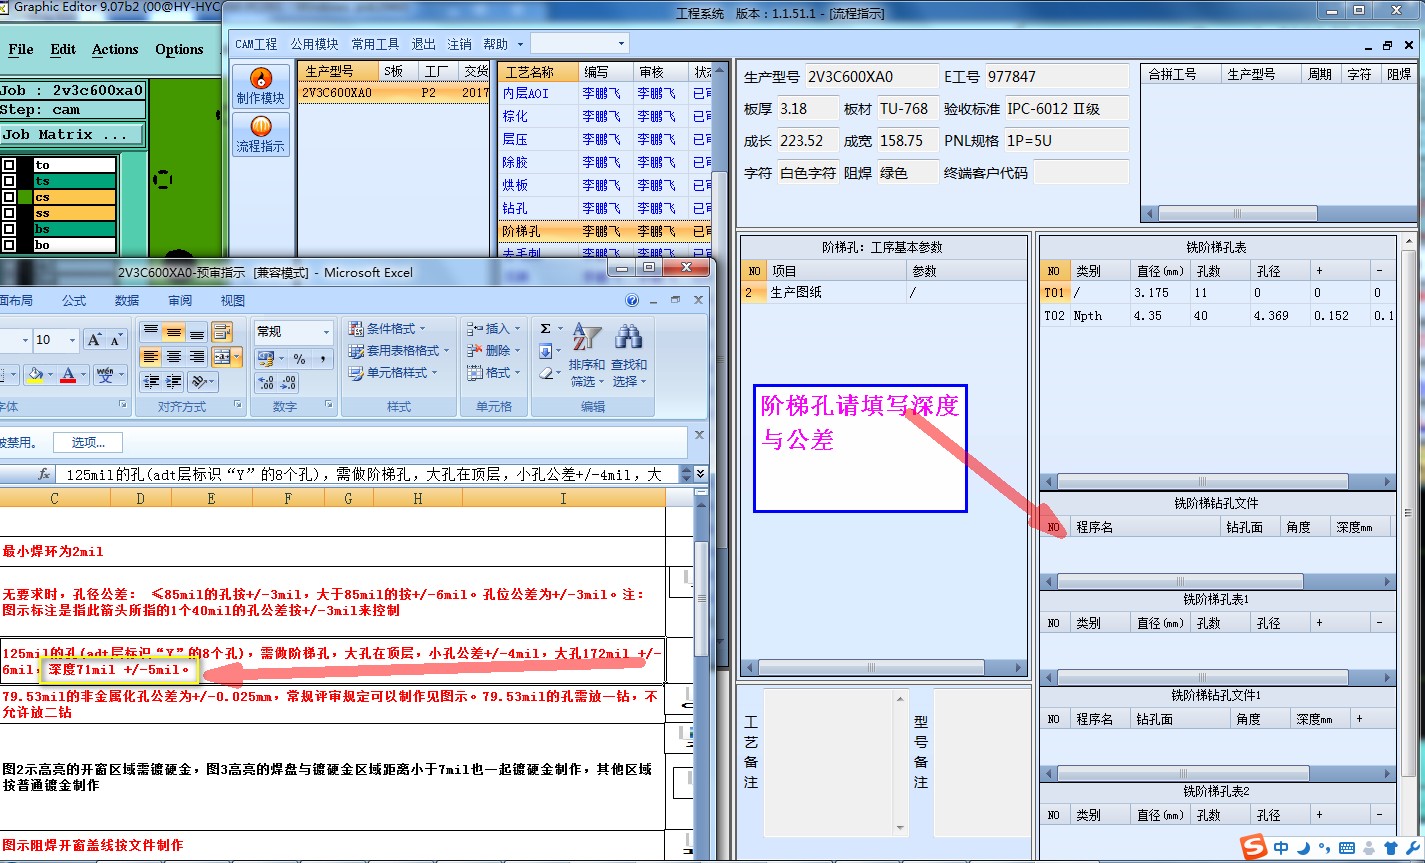The width and height of the screenshot is (1425, 863).
Task: Click the 终端客户代码 input field
Action: [1081, 172]
